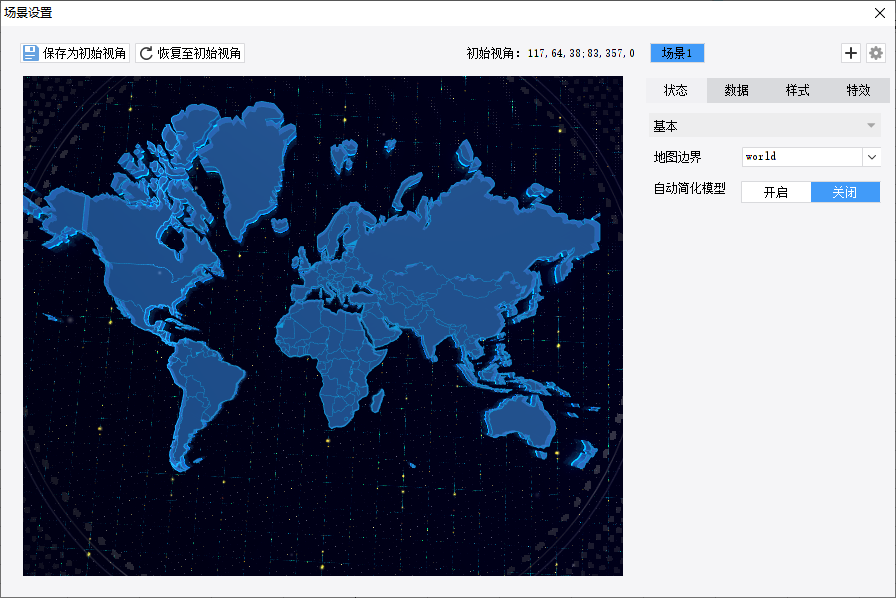Switch to the 状态 tab
This screenshot has width=896, height=598.
(676, 90)
